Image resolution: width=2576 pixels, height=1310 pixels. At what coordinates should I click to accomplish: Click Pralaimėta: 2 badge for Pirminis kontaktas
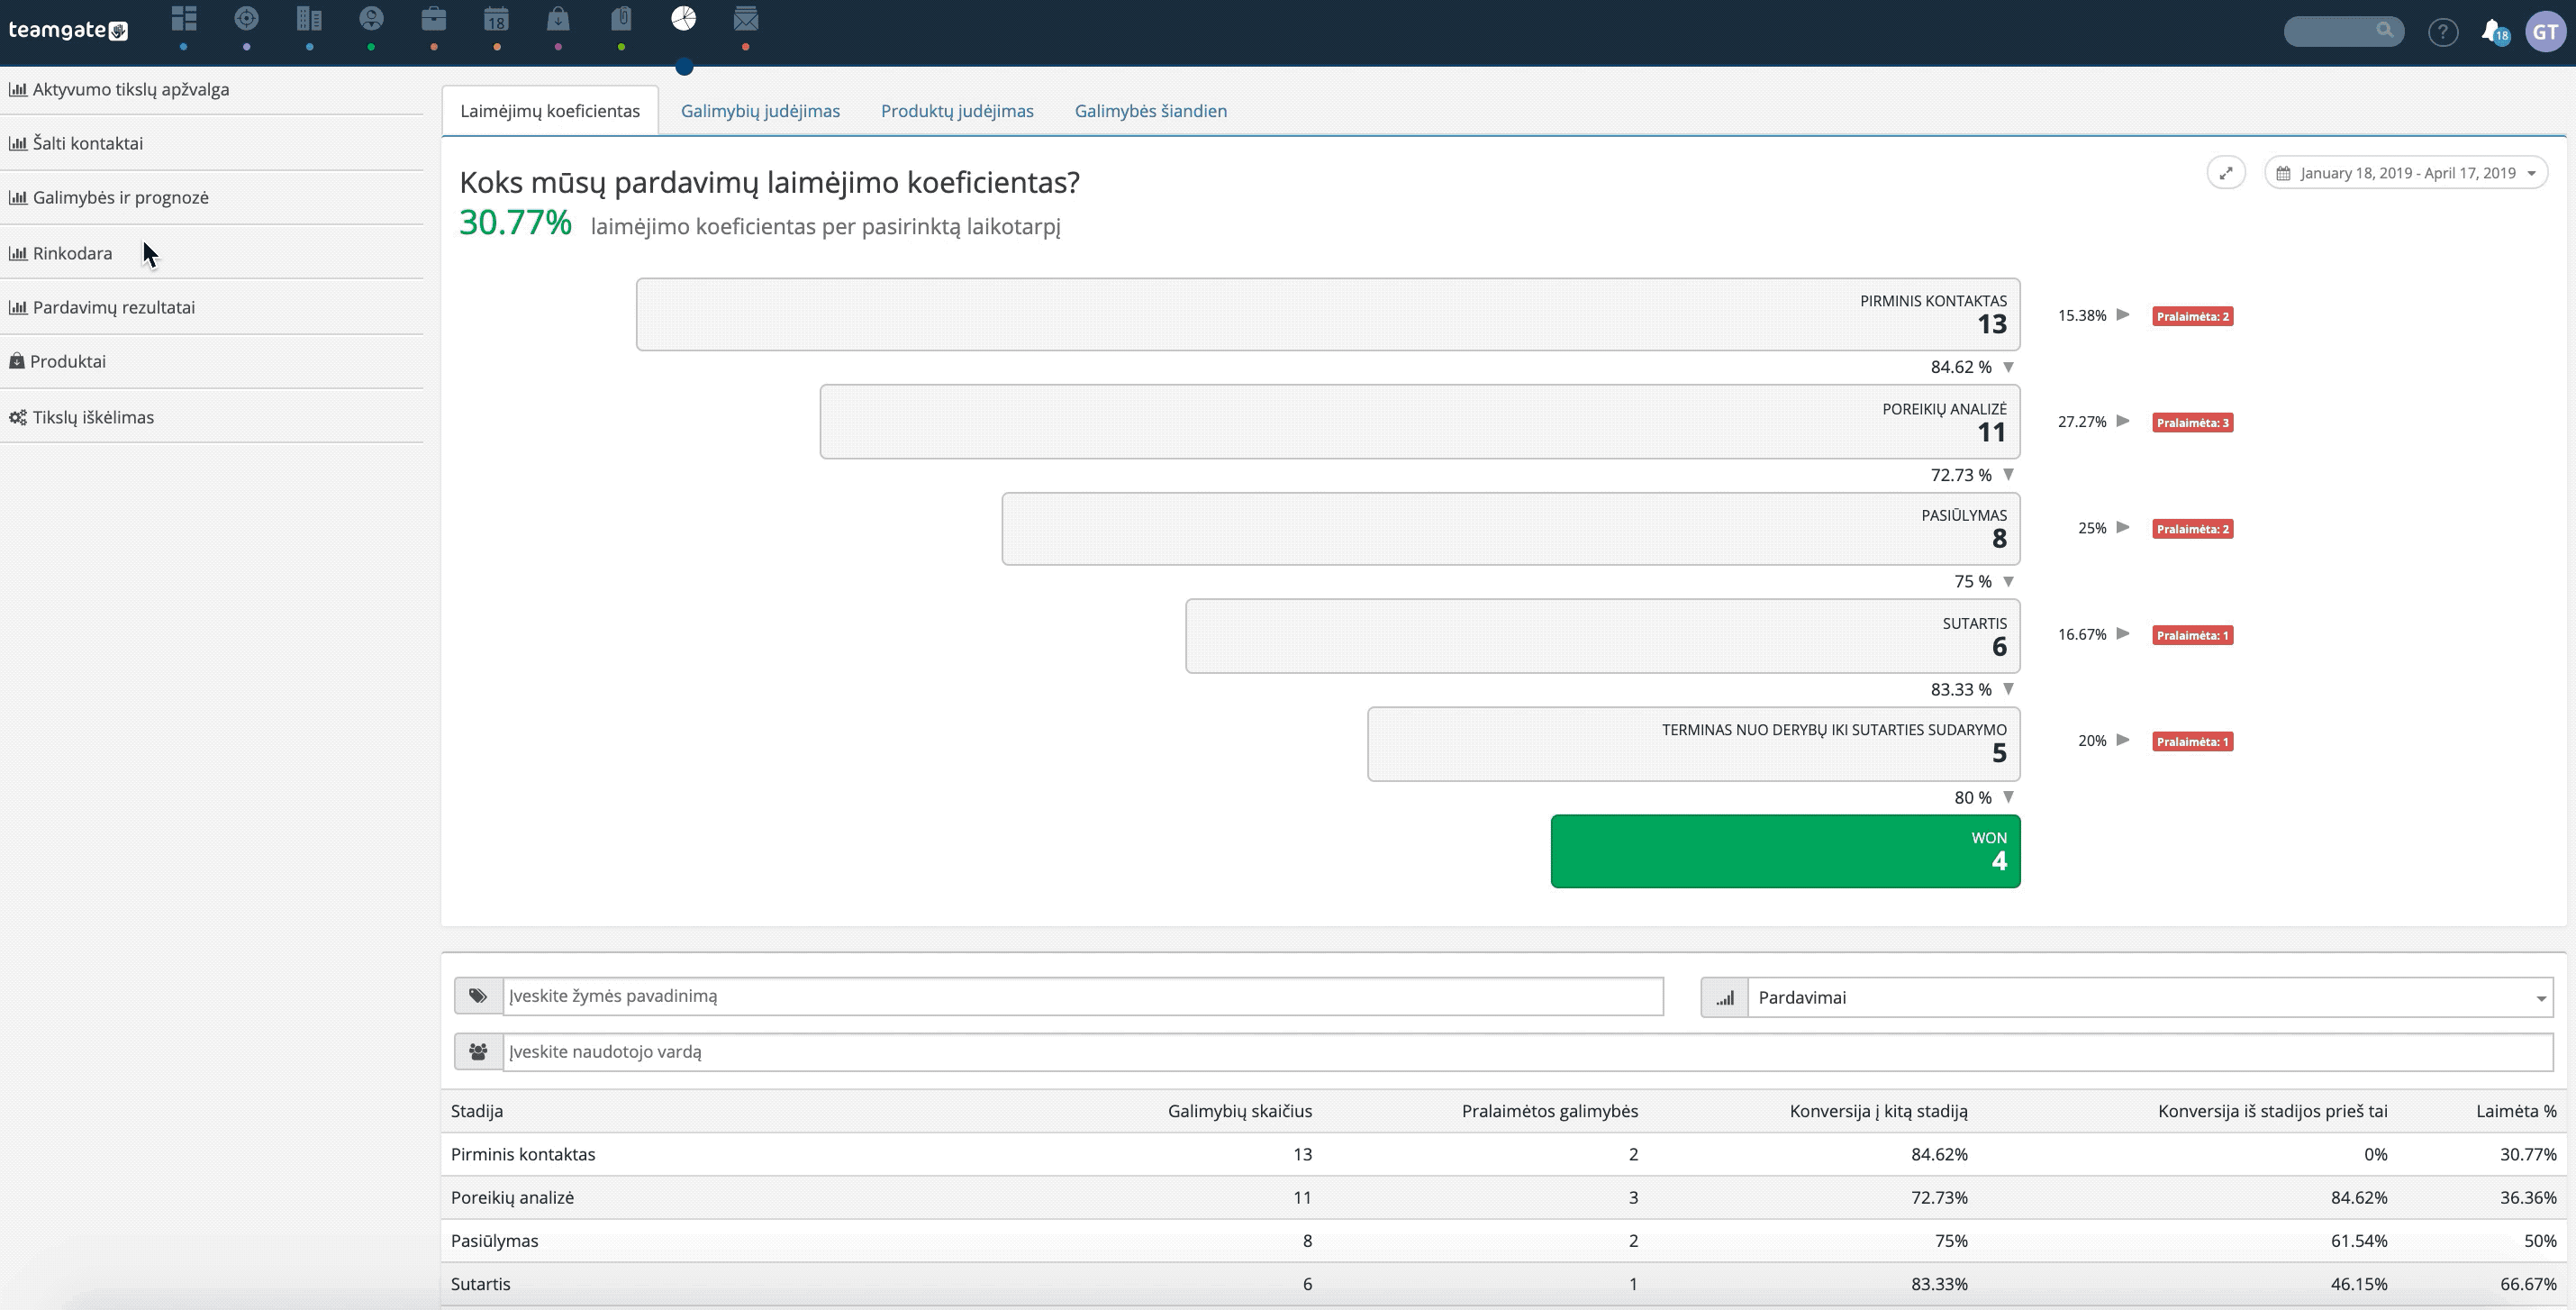coord(2193,316)
